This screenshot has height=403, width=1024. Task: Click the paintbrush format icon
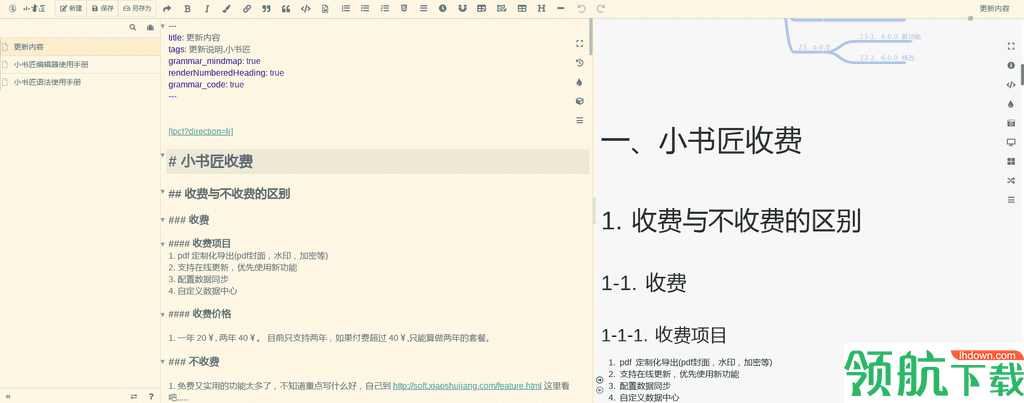click(x=227, y=8)
